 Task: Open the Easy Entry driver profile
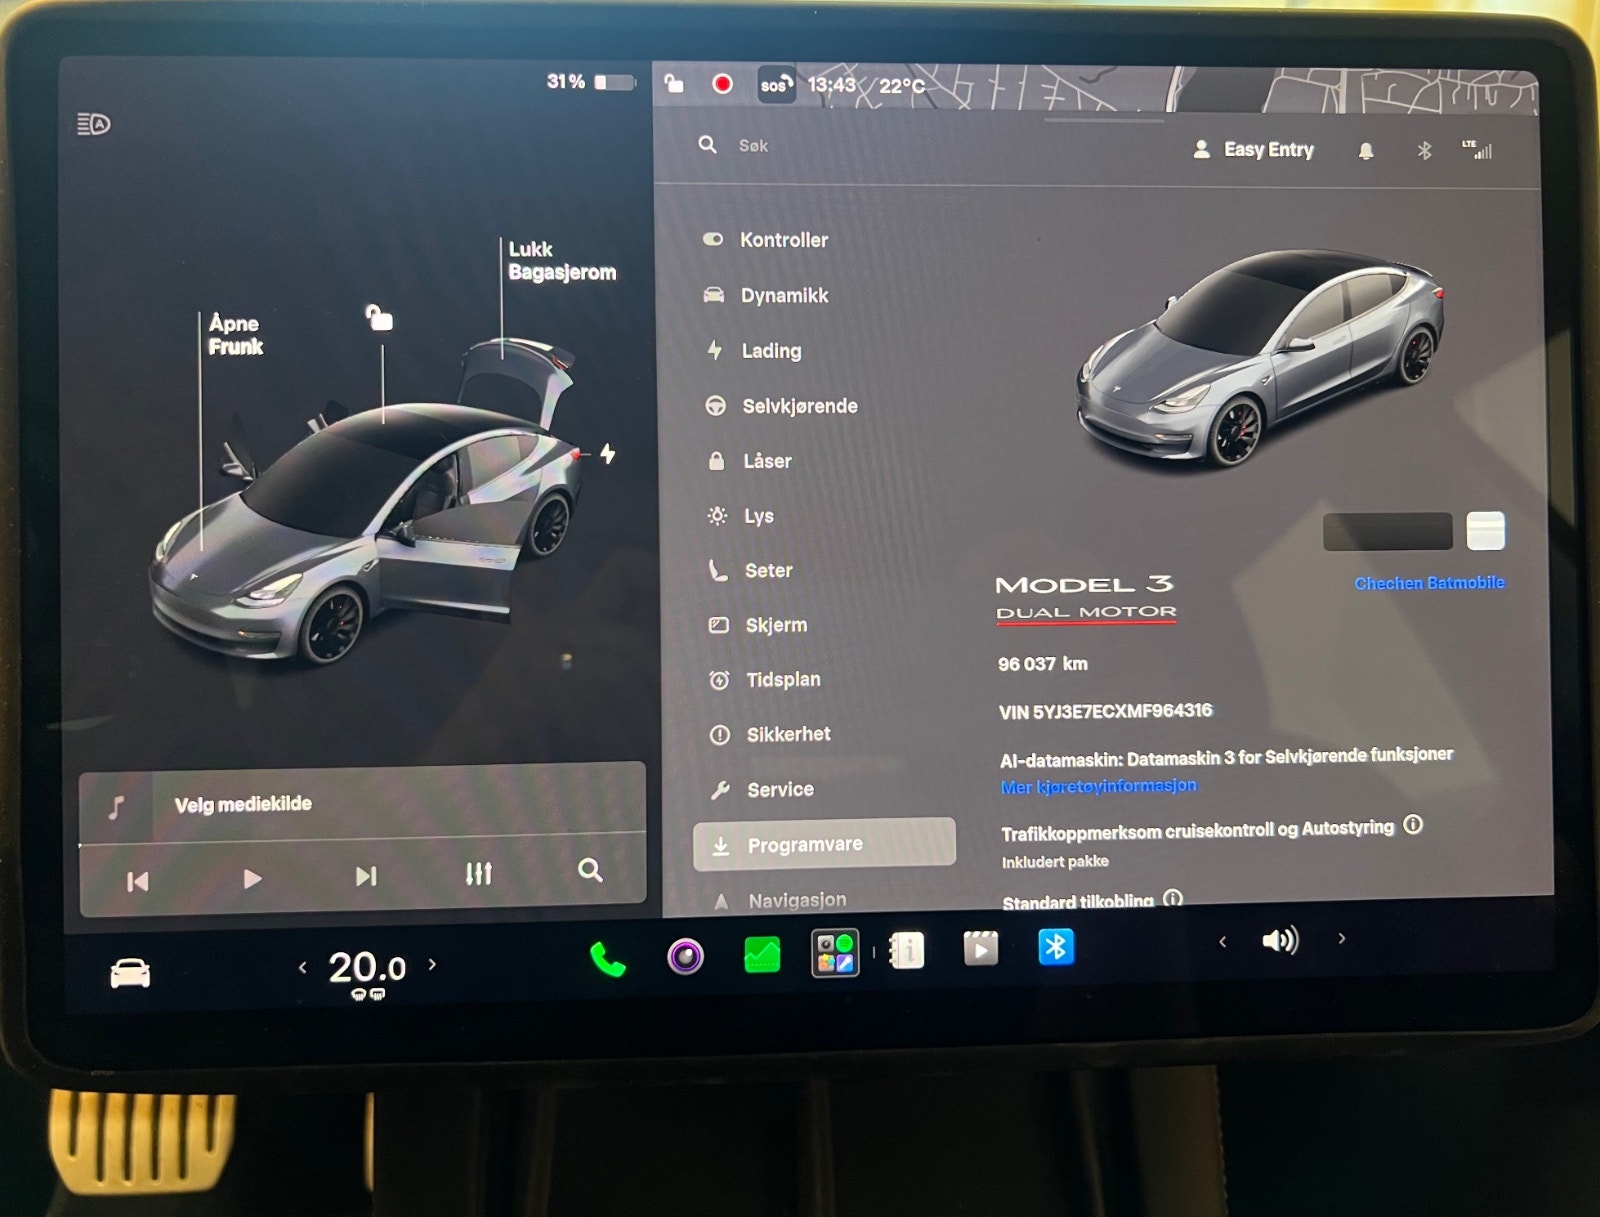[1253, 150]
